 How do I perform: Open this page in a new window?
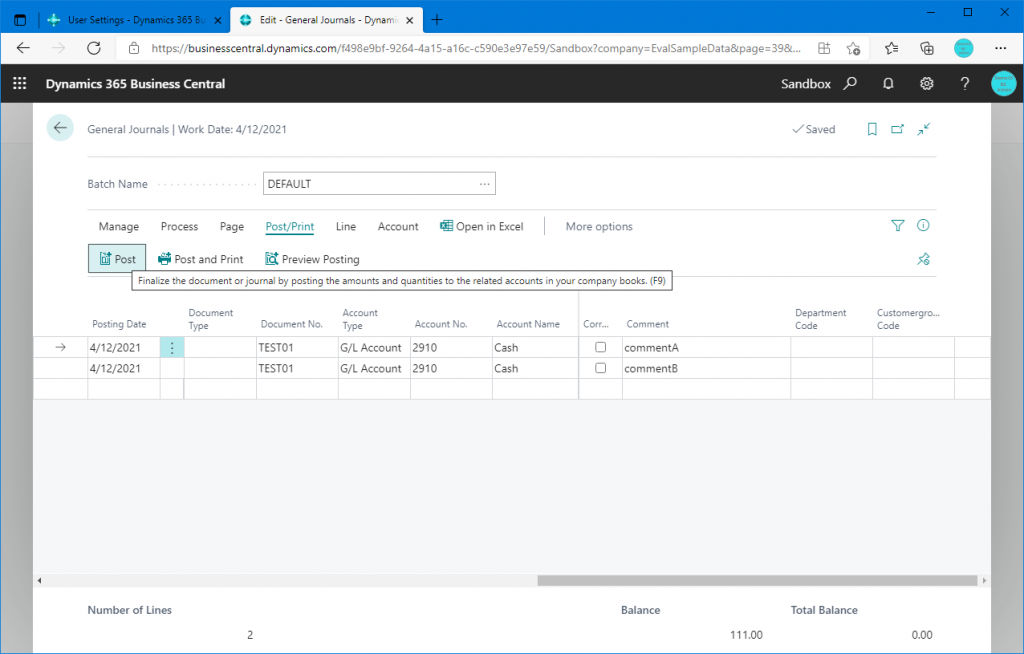point(897,129)
